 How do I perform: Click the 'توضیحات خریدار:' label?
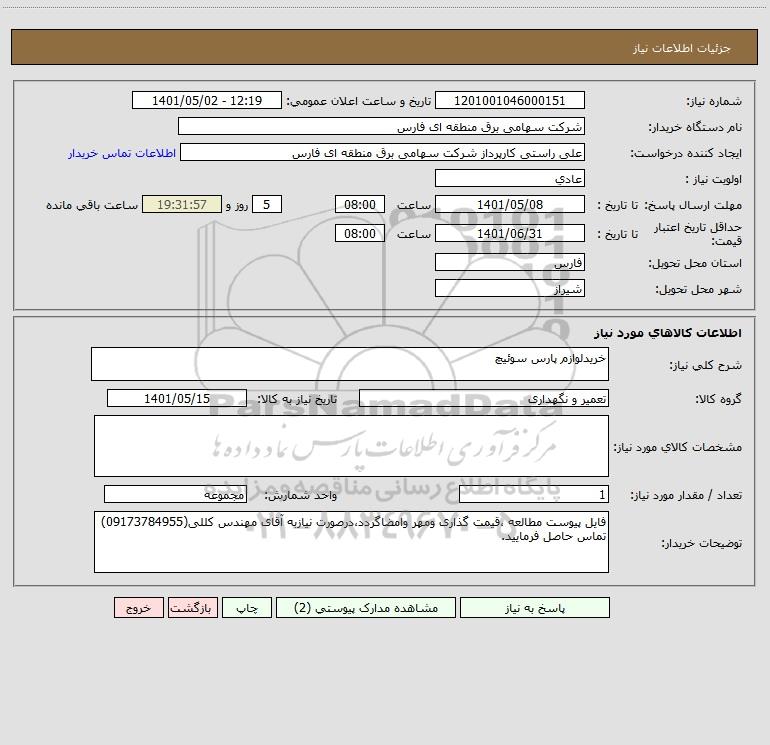click(701, 543)
